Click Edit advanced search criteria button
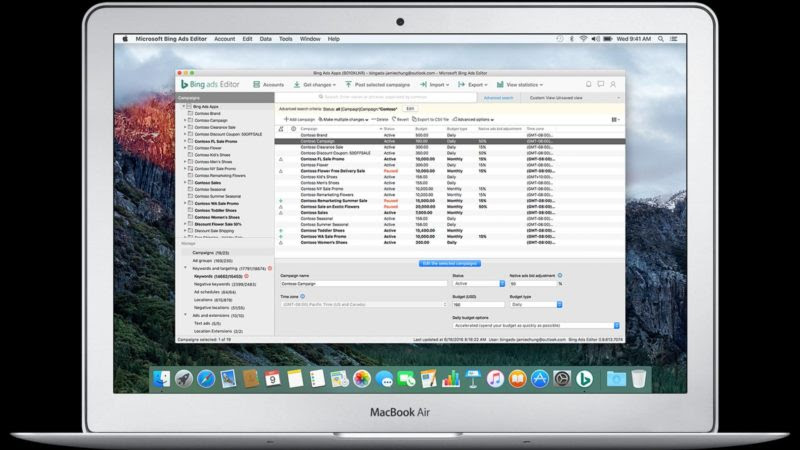Viewport: 800px width, 450px height. [x=410, y=109]
